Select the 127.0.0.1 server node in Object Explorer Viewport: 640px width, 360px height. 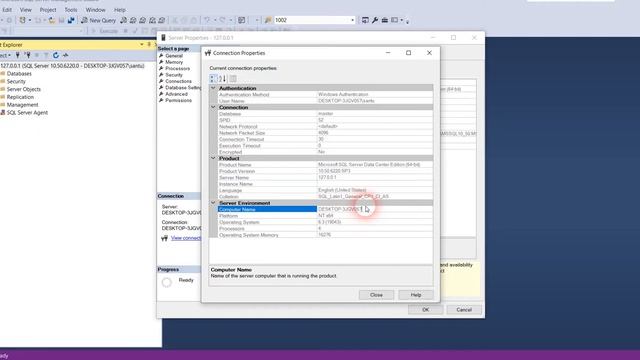point(72,66)
